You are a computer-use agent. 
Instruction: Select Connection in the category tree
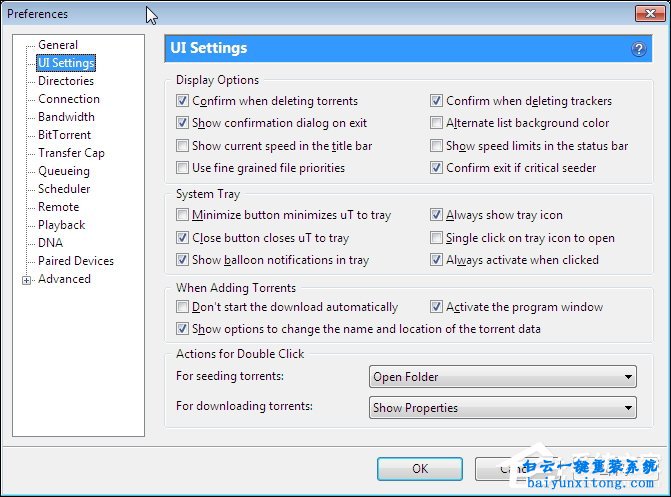[x=69, y=99]
